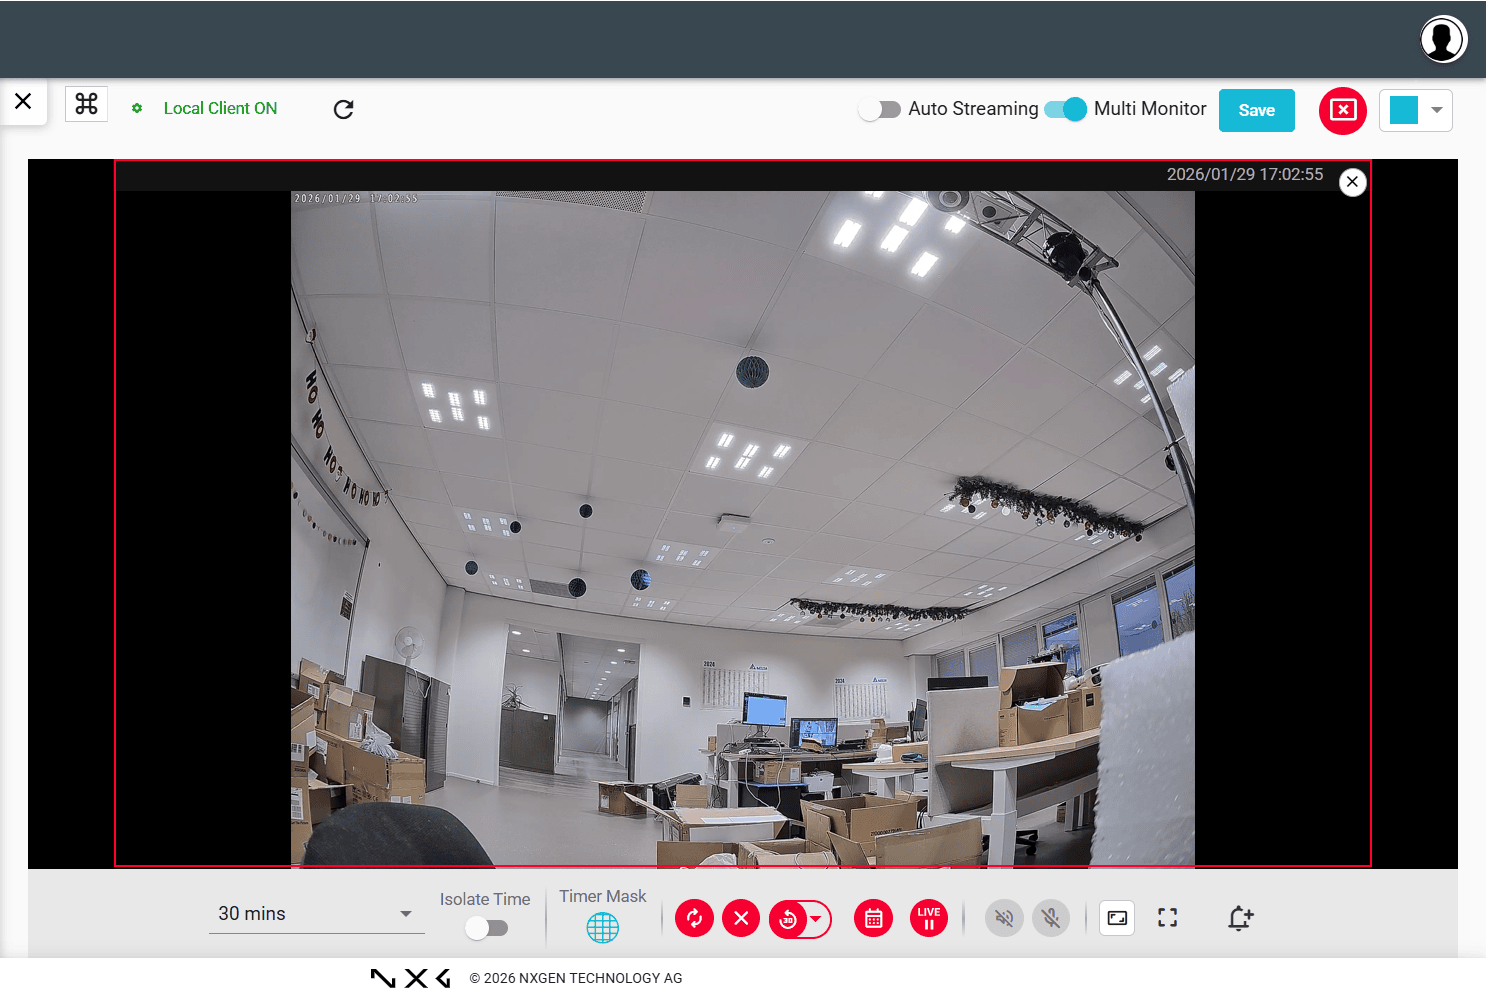Open the calendar date picker icon
Viewport: 1486px width, 998px height.
873,918
